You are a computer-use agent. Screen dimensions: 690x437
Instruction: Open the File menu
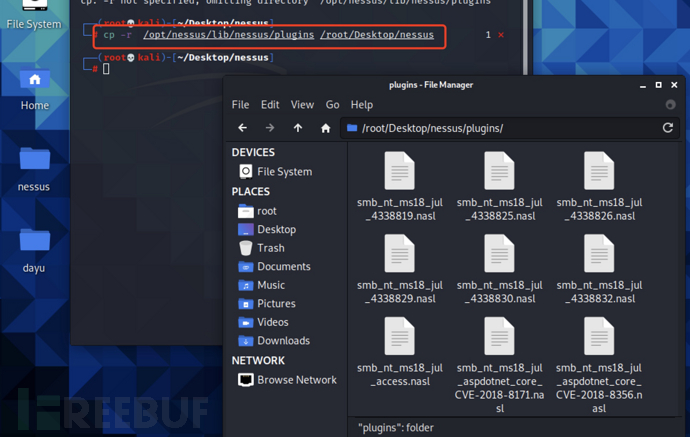click(240, 105)
